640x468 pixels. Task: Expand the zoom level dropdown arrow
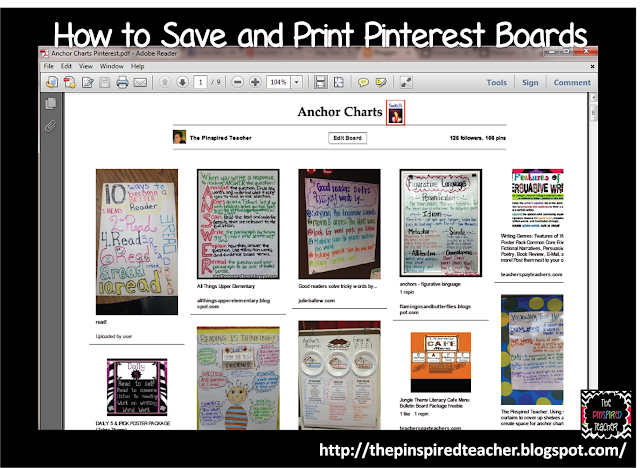297,82
